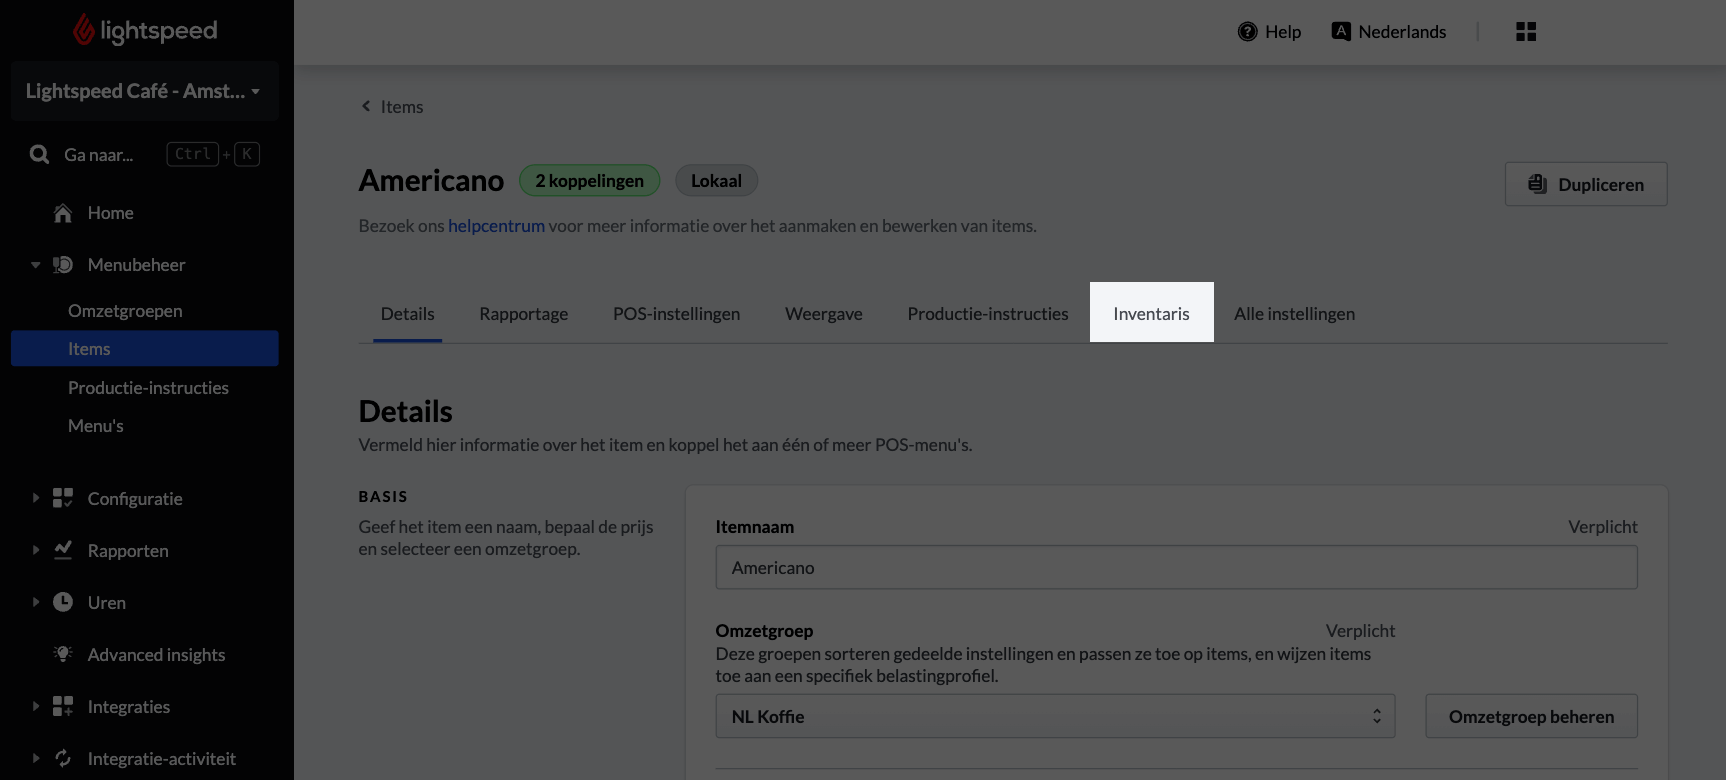
Task: Click the Rapporten chart icon
Action: pyautogui.click(x=63, y=550)
